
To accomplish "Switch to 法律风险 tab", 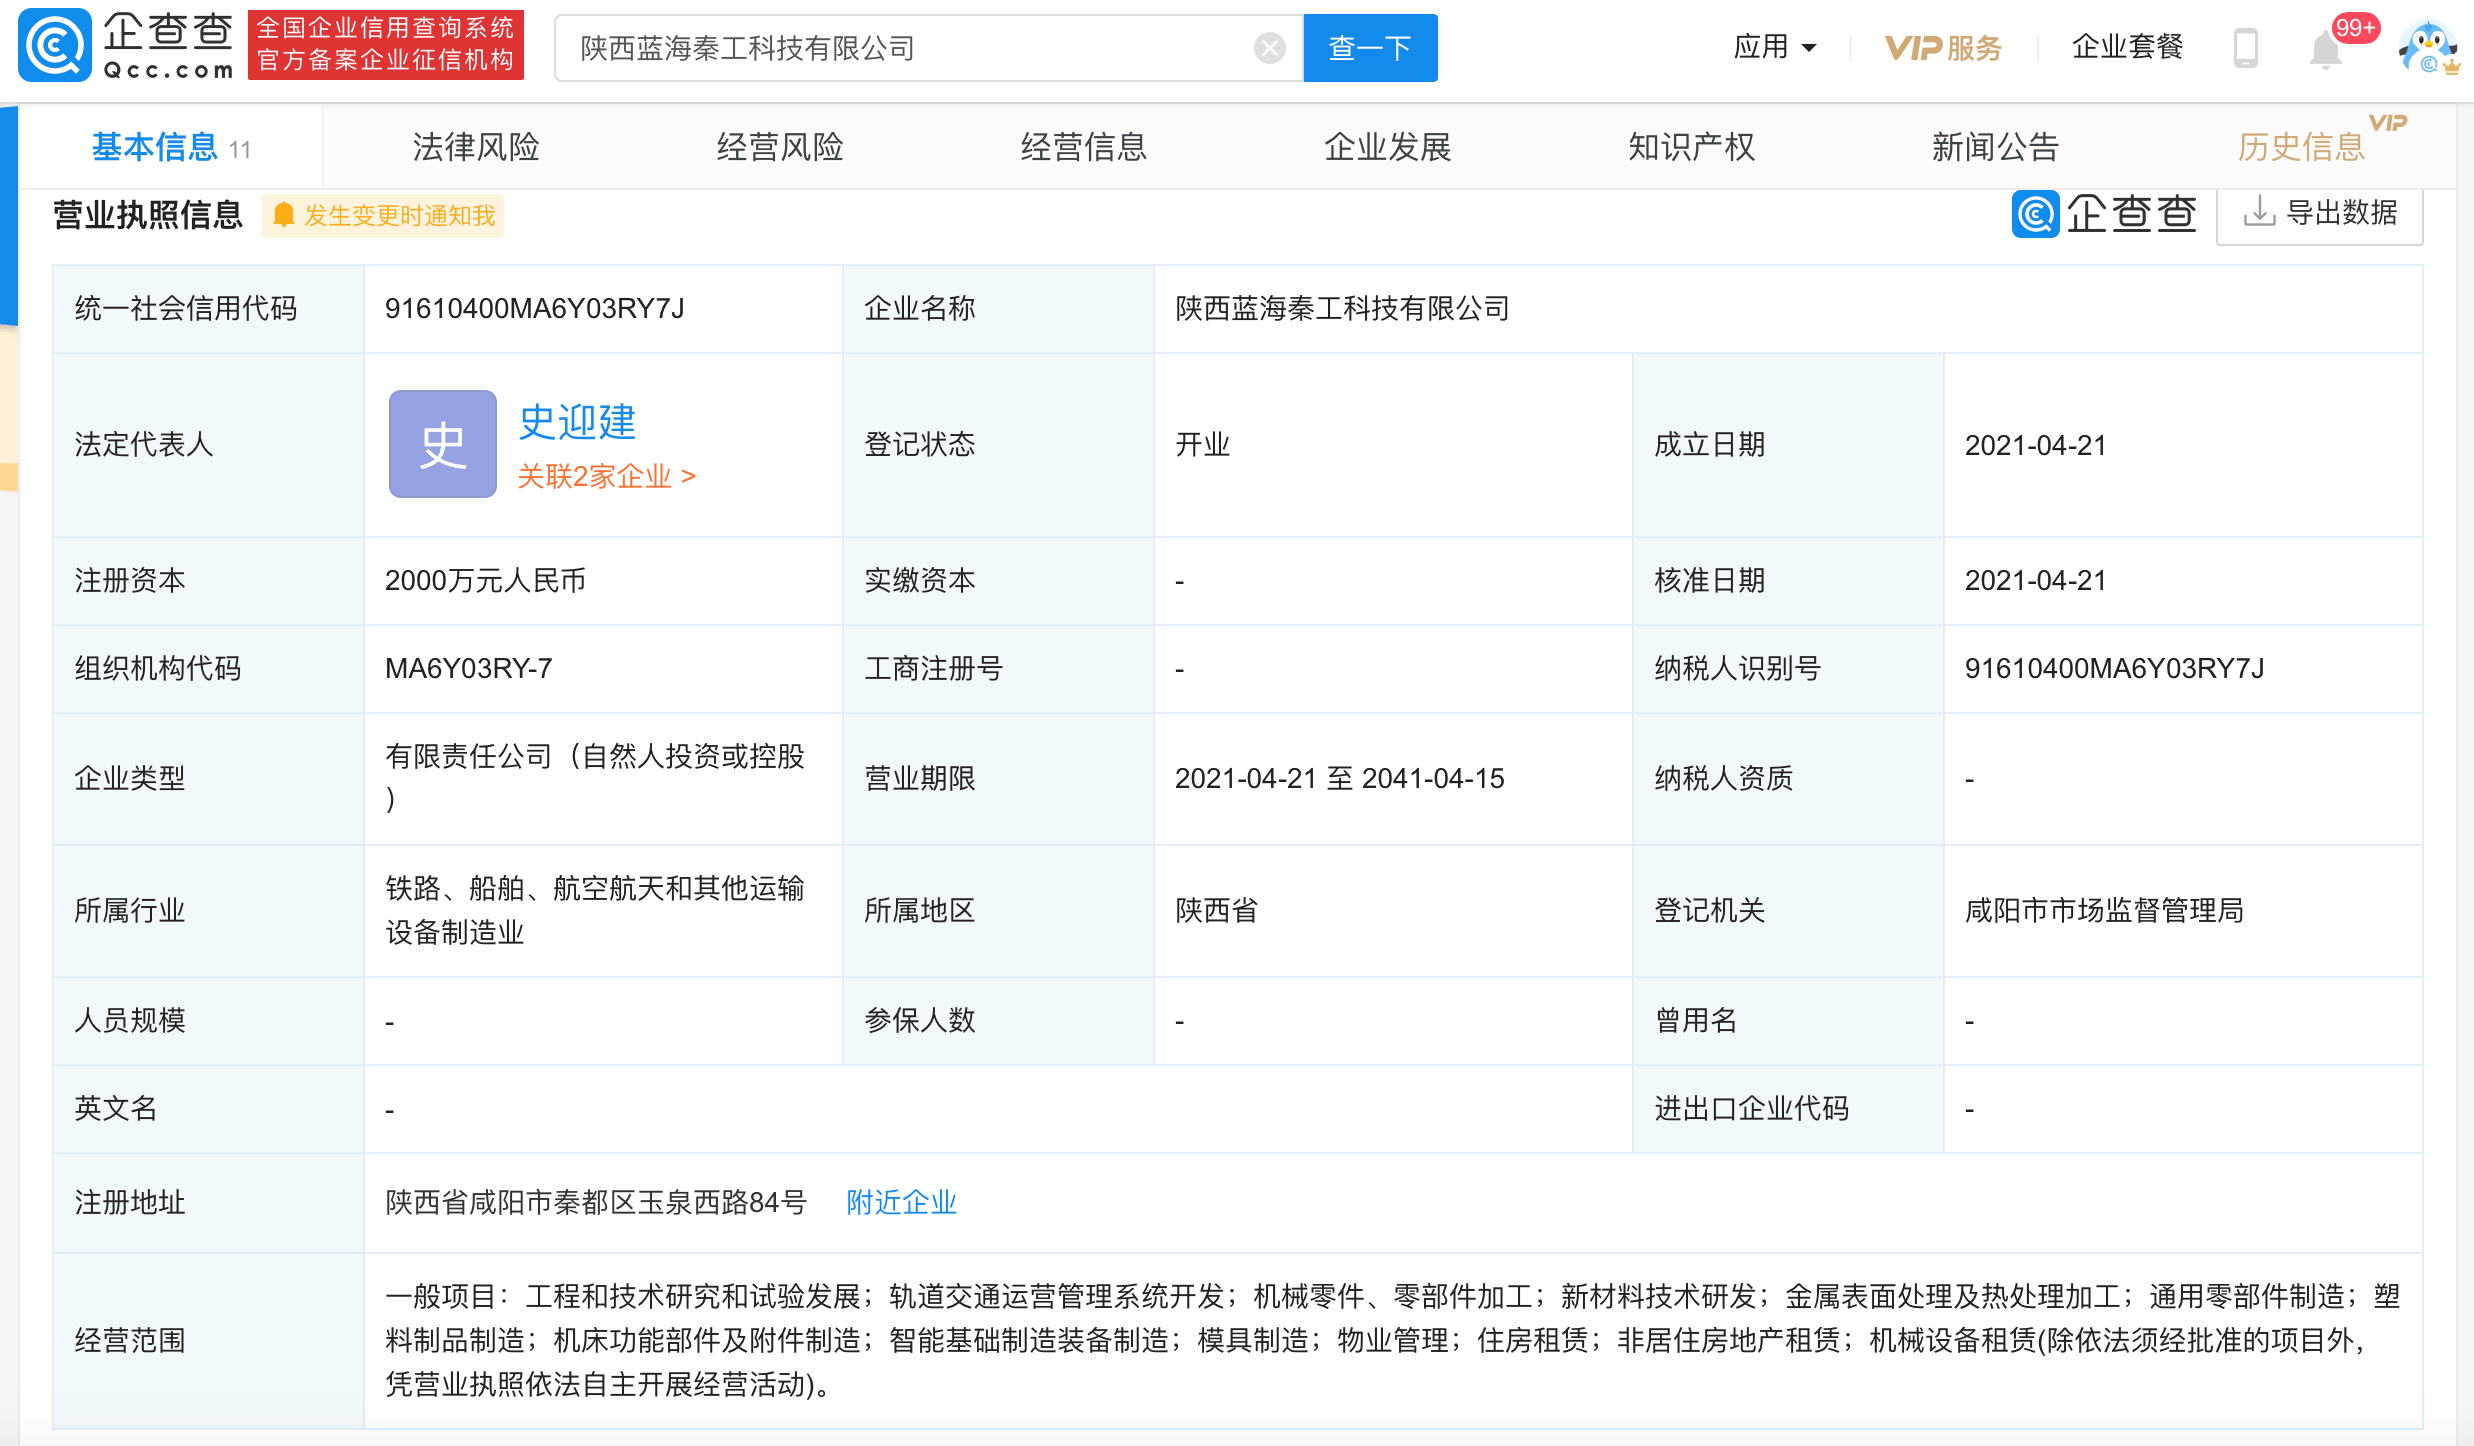I will (476, 147).
